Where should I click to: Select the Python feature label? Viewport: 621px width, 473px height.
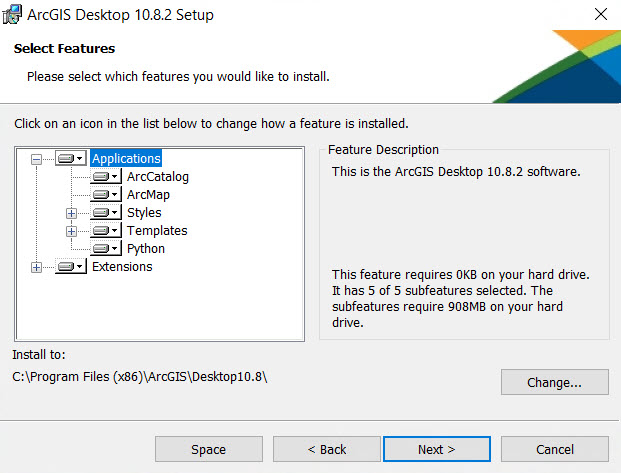[x=146, y=249]
